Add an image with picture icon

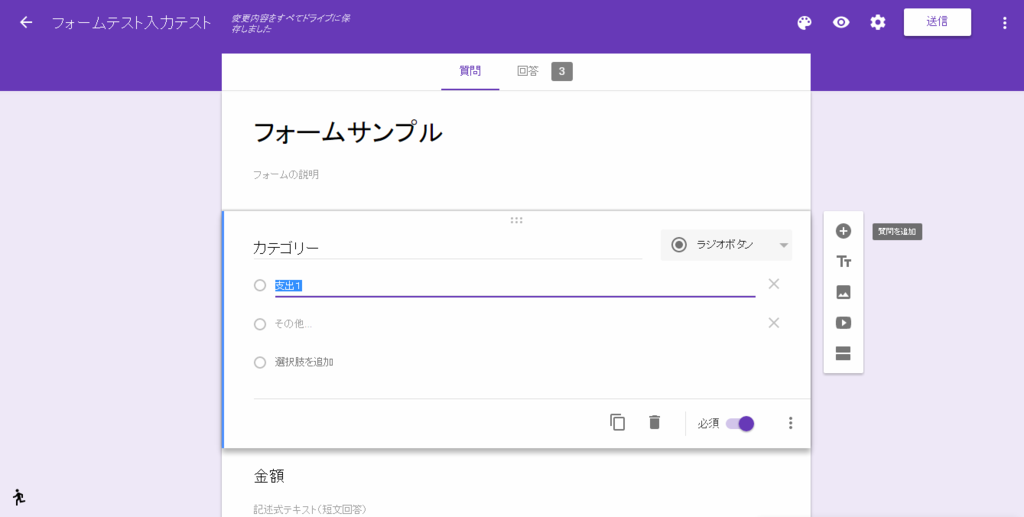[x=843, y=292]
